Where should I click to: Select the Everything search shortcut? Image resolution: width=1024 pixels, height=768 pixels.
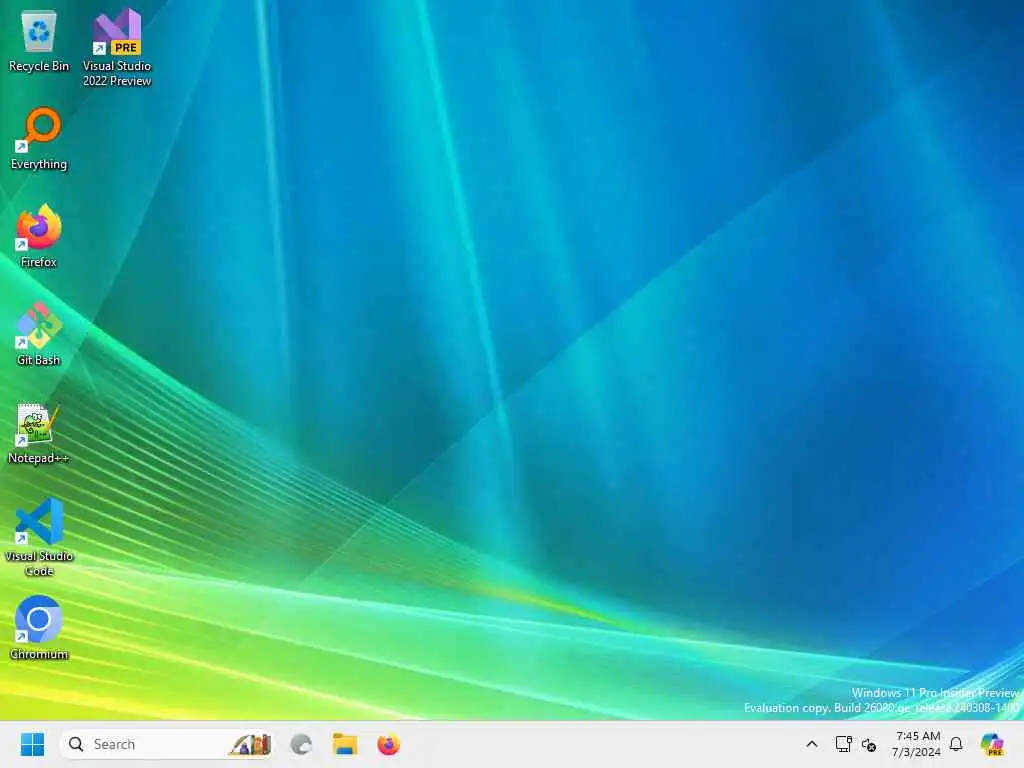click(39, 138)
